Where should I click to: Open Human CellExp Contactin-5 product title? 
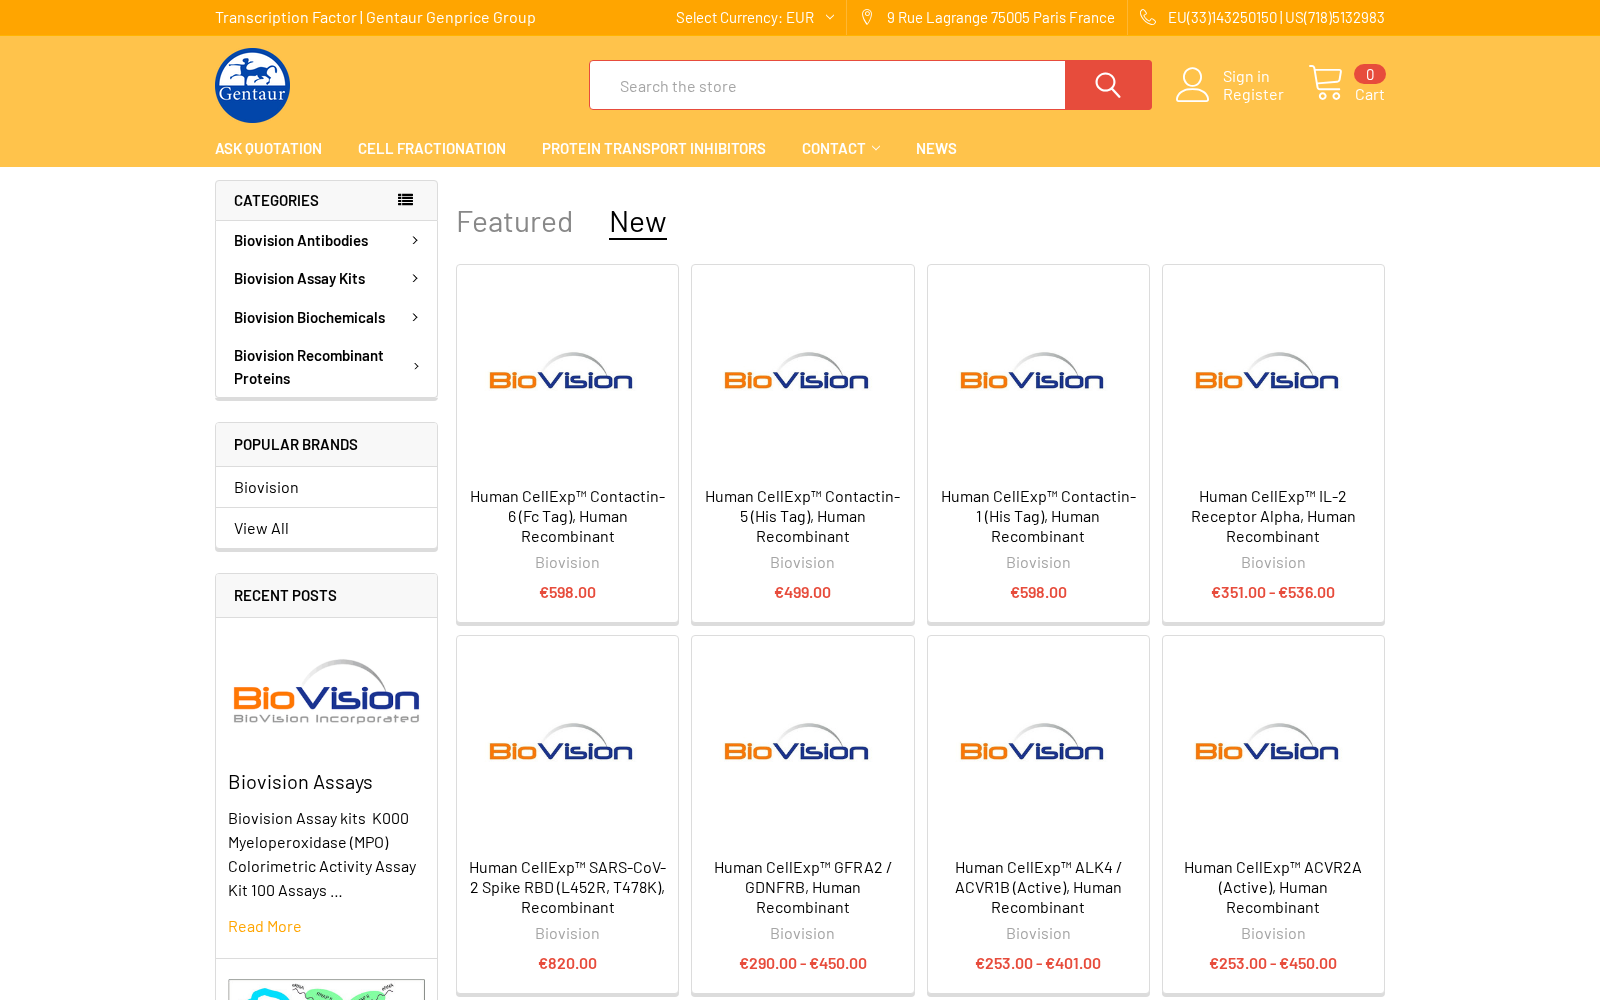click(x=802, y=516)
